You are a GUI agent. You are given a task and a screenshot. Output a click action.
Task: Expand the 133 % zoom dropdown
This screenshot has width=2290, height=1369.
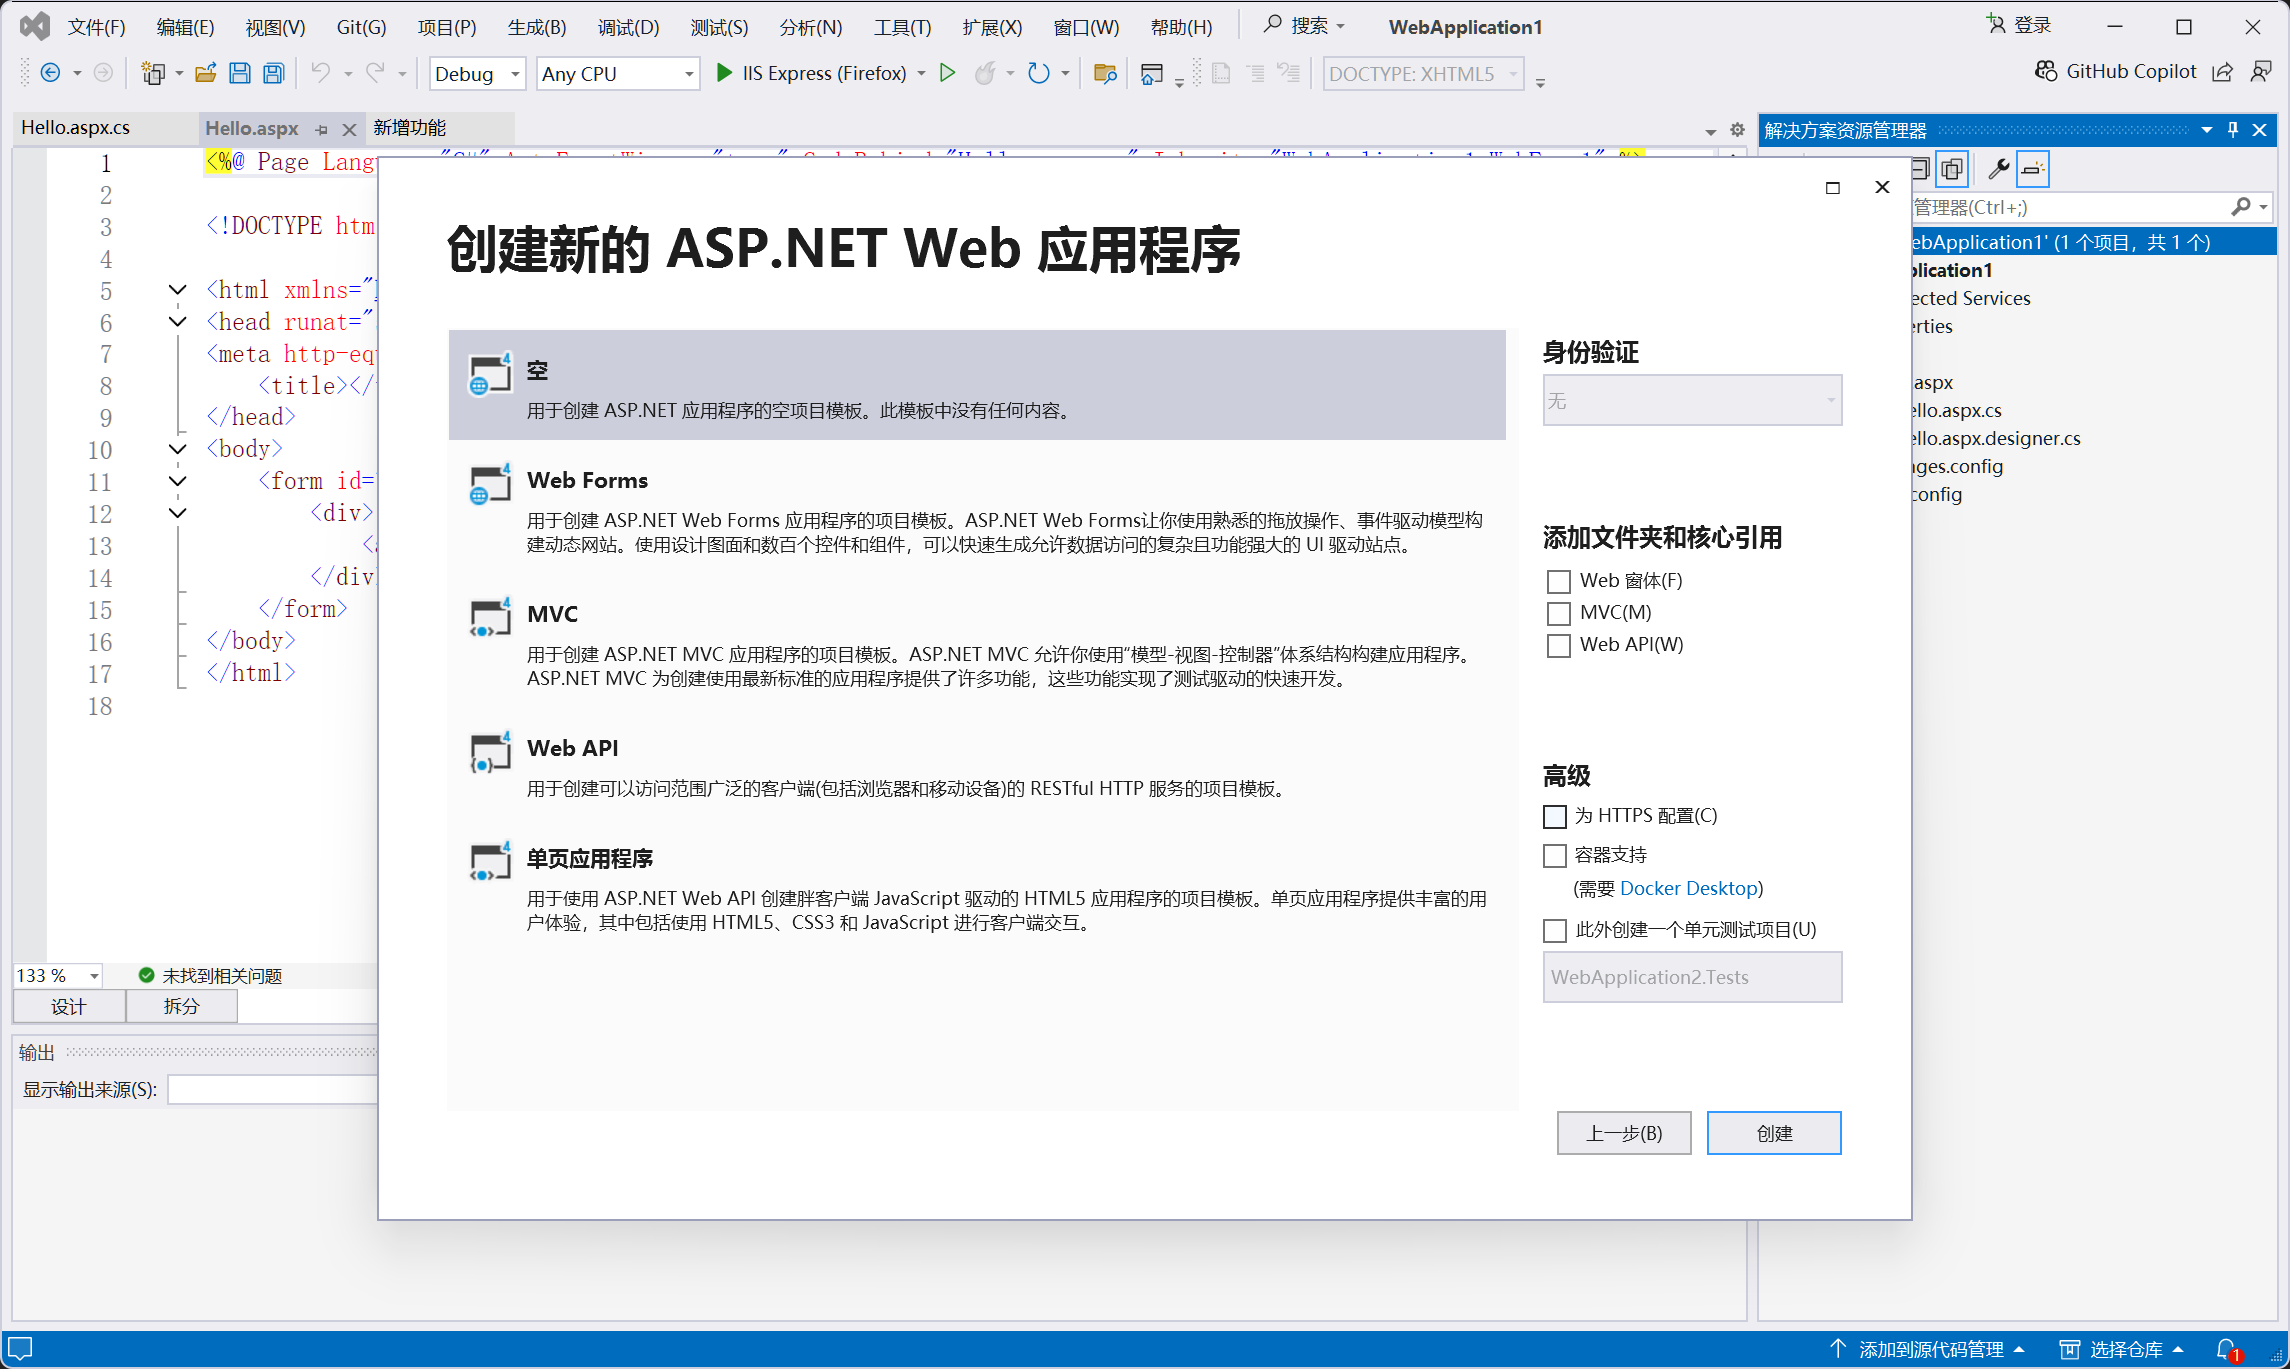click(94, 975)
